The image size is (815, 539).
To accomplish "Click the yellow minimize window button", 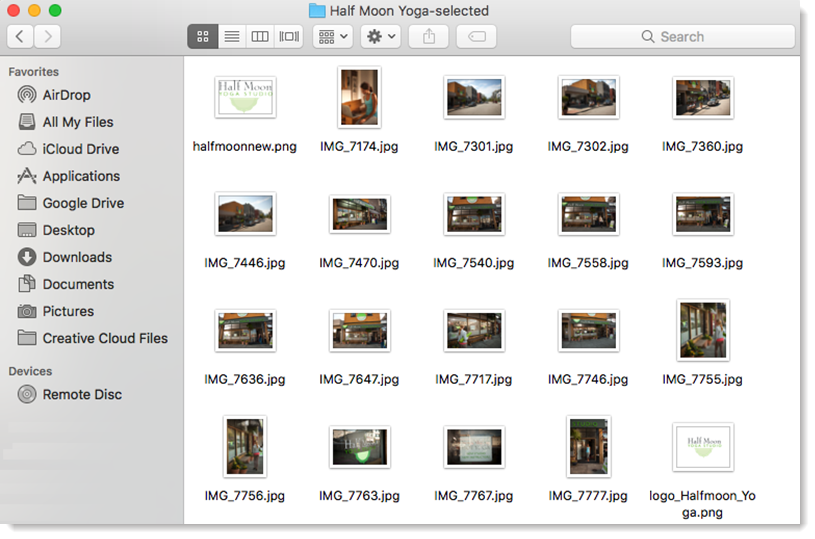I will 34,10.
